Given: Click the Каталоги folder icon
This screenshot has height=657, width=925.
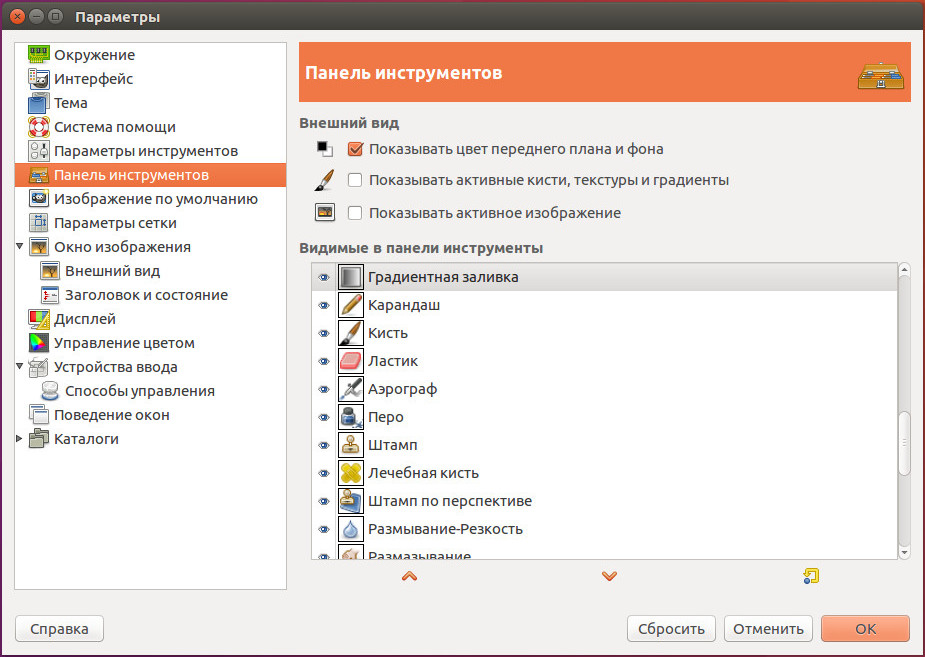Looking at the screenshot, I should (39, 439).
